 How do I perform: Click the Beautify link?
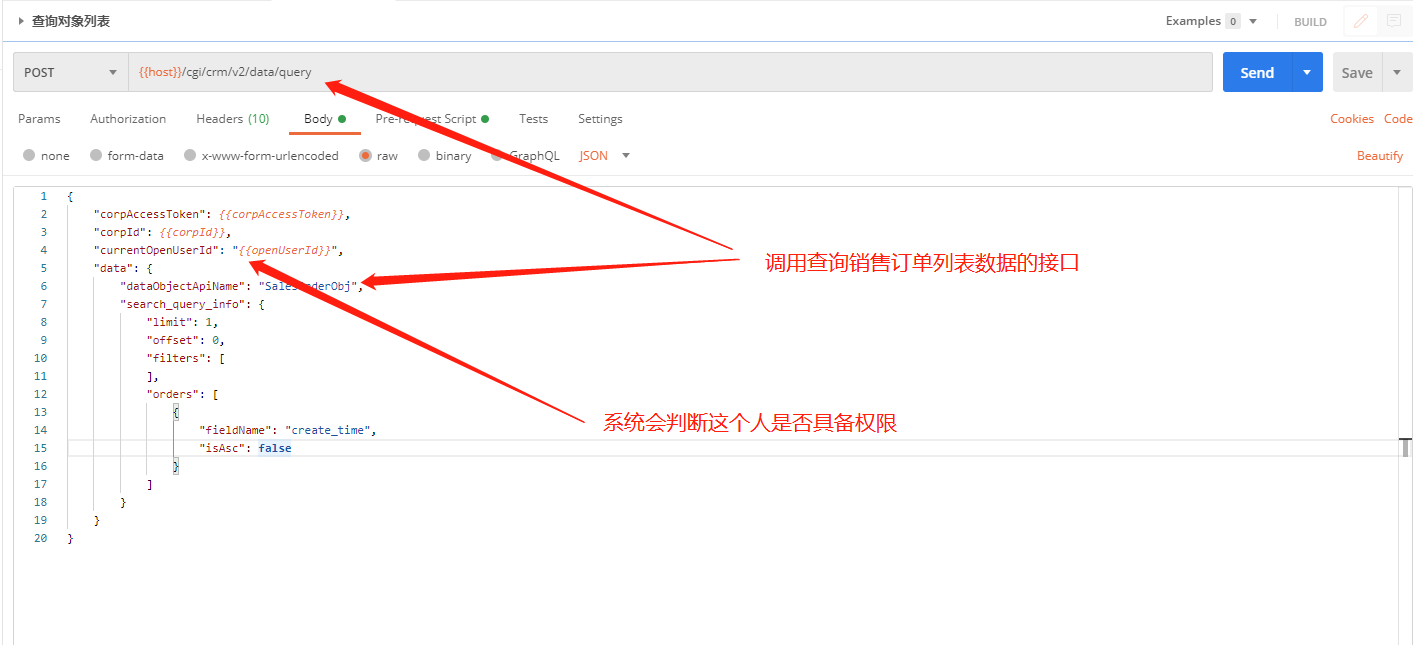coord(1380,156)
